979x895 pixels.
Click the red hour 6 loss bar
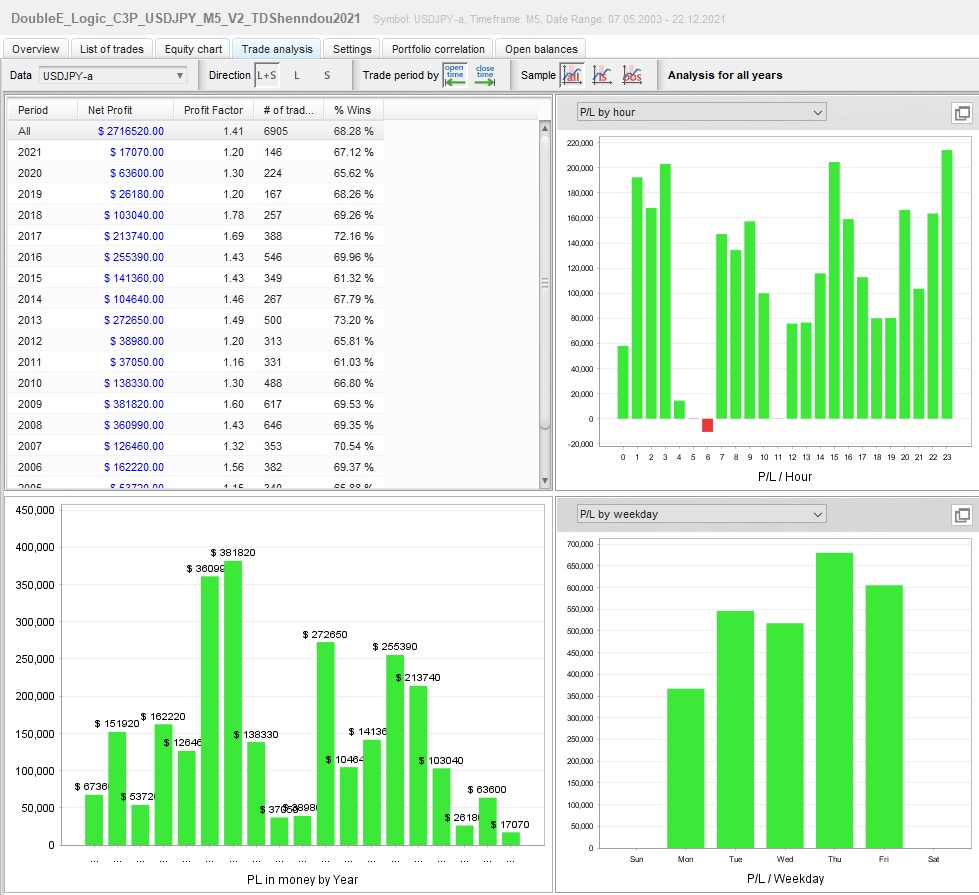click(708, 425)
